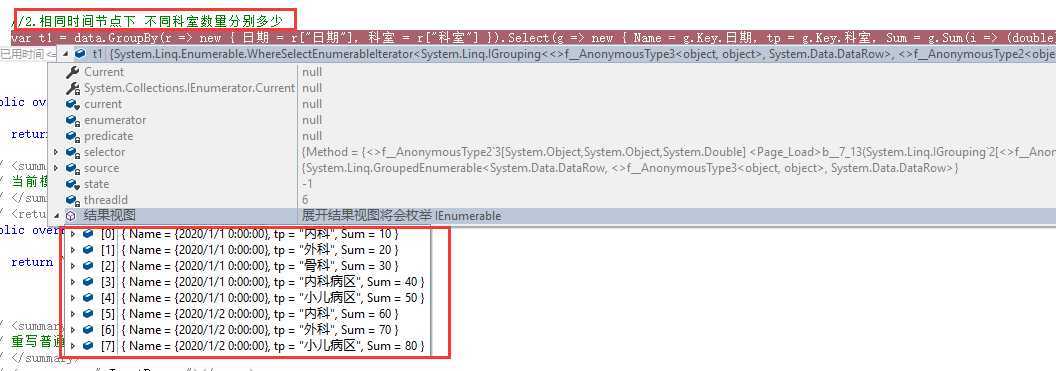Screen dimensions: 1056x371
Task: Expand result item [7] with 小儿病区
Action: [73, 345]
